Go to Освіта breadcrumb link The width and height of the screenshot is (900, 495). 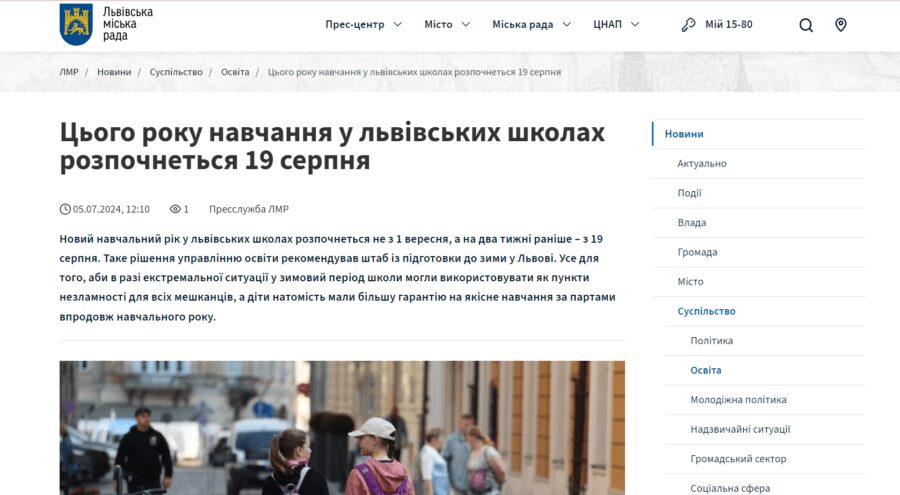pyautogui.click(x=235, y=72)
